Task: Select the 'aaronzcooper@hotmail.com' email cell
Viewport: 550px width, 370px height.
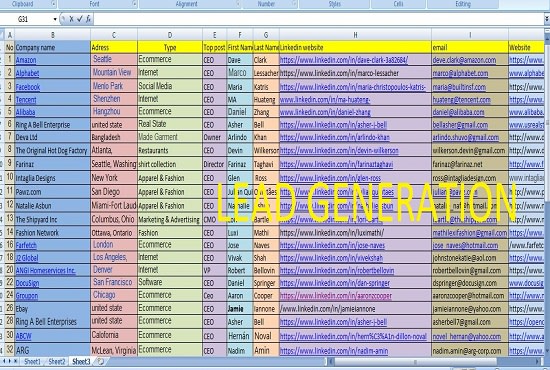Action: click(470, 296)
